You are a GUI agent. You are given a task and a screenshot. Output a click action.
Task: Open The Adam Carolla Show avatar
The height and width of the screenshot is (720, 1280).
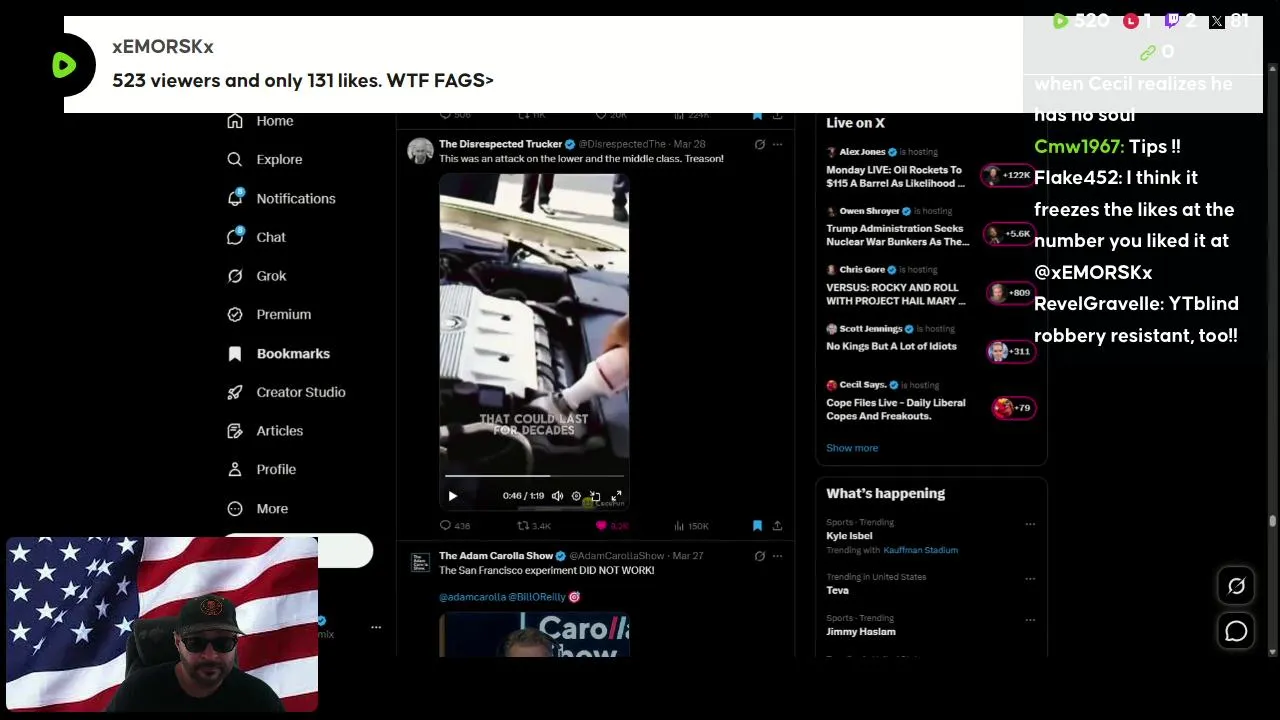pyautogui.click(x=420, y=562)
